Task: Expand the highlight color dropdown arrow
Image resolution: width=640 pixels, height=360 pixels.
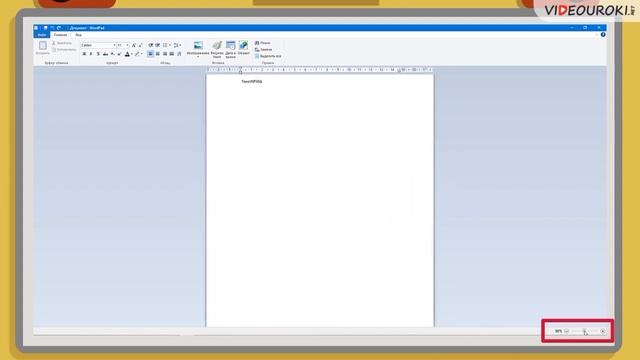Action: coord(142,54)
